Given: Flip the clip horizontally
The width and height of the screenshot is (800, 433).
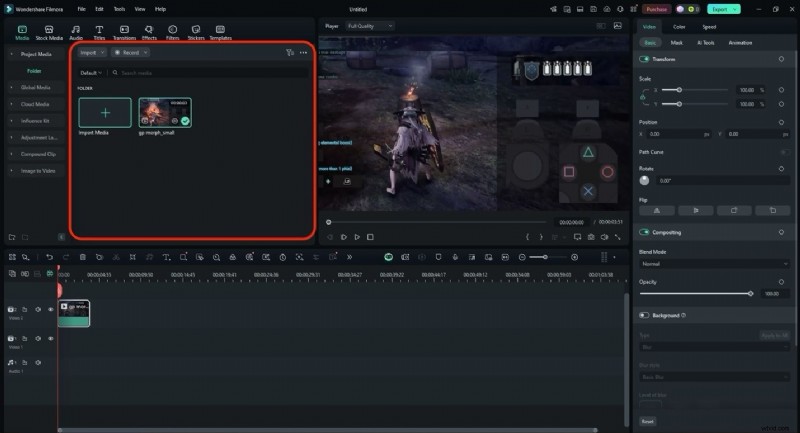Looking at the screenshot, I should (657, 211).
